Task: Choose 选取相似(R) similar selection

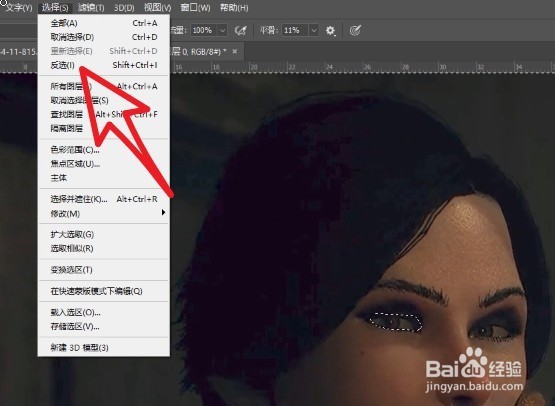Action: 104,248
